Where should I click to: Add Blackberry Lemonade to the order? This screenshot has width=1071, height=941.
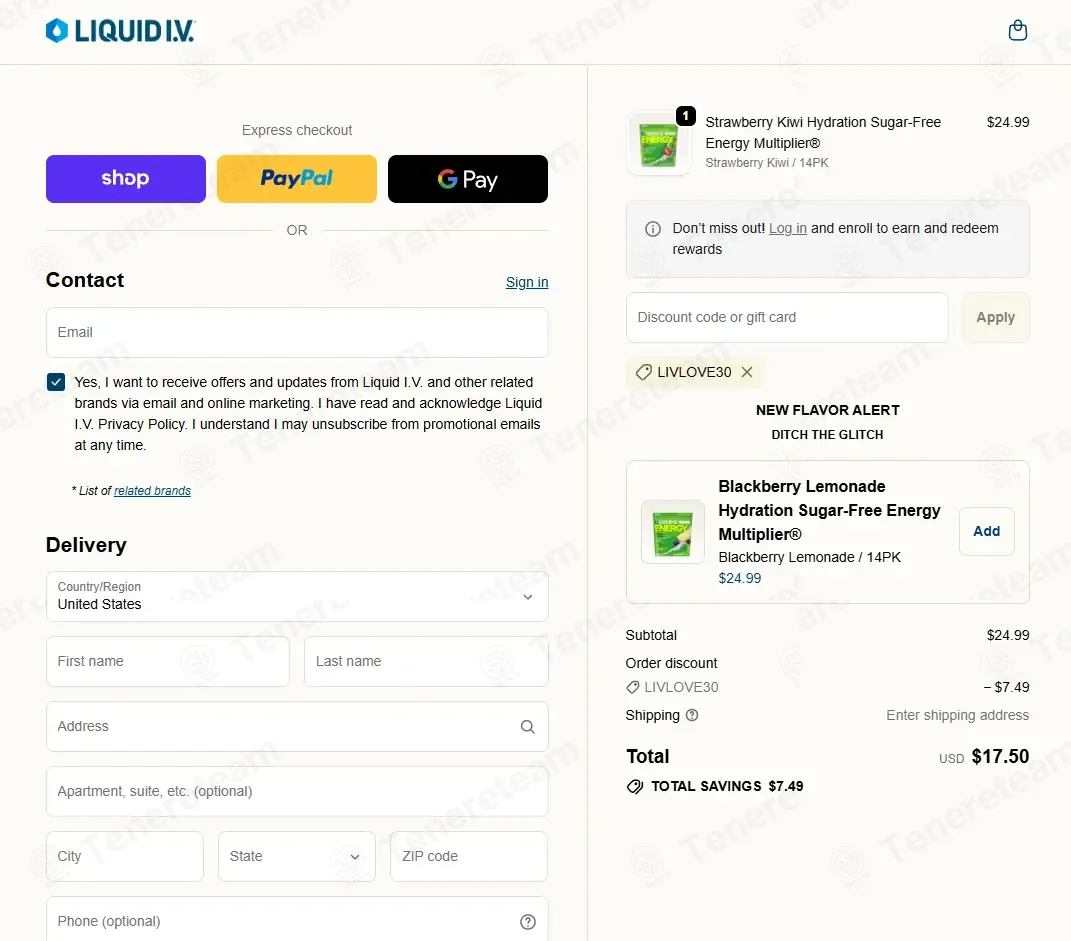[986, 531]
